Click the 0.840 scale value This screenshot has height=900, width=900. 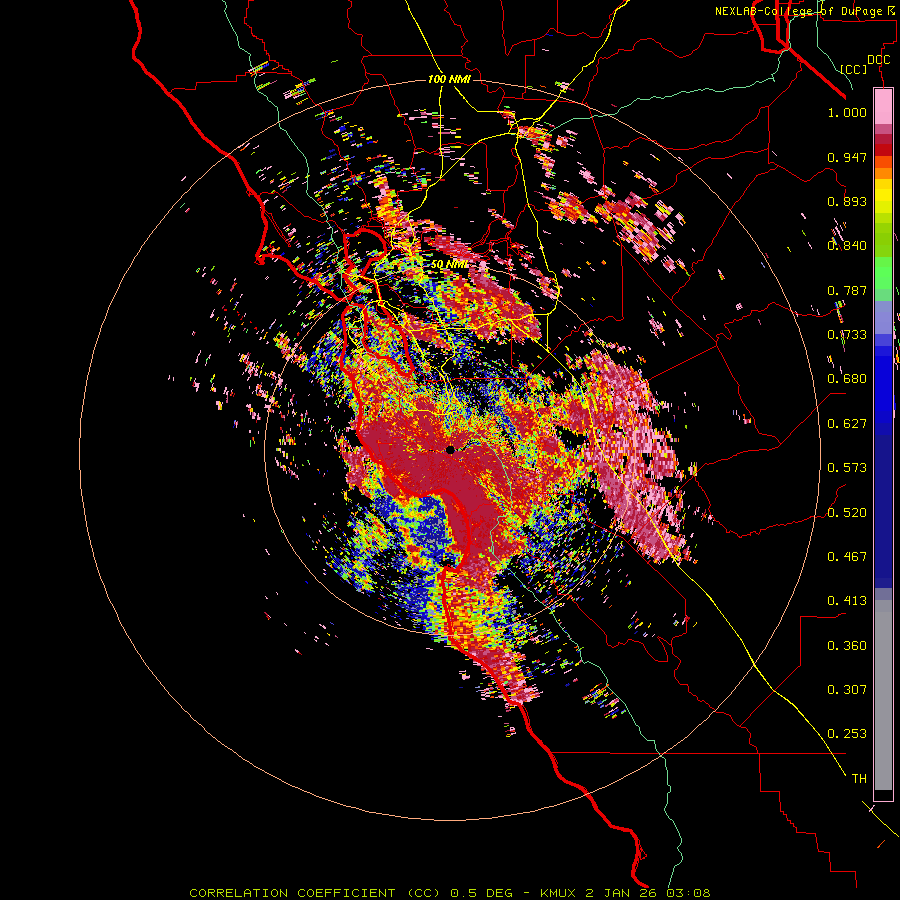[x=847, y=246]
